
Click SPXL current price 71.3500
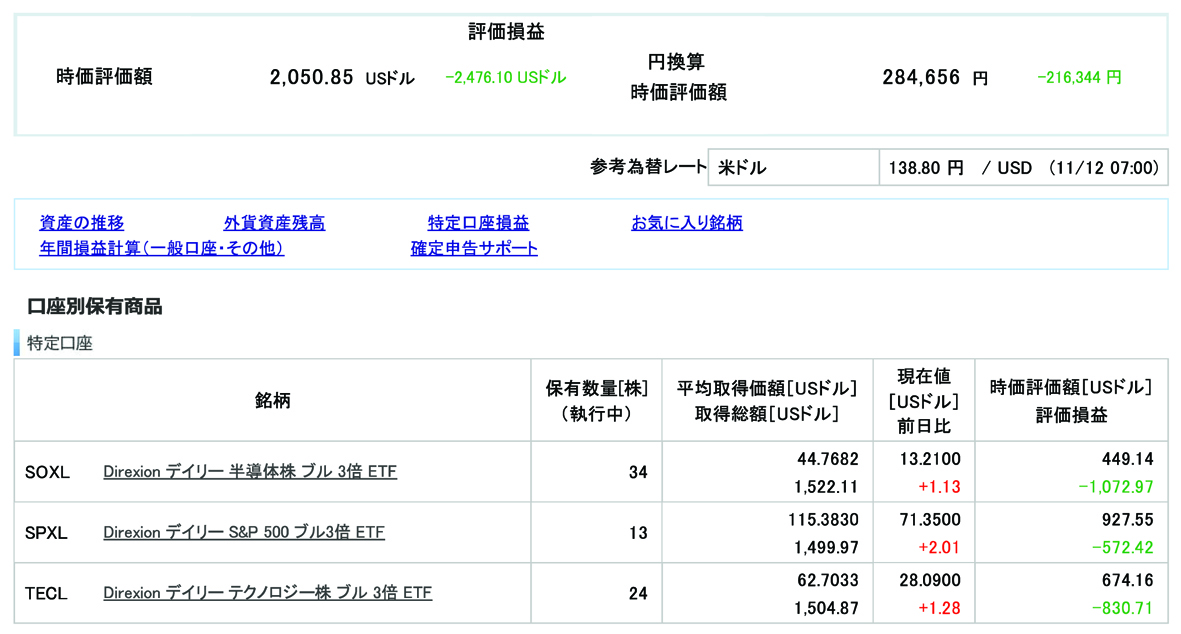coord(930,520)
